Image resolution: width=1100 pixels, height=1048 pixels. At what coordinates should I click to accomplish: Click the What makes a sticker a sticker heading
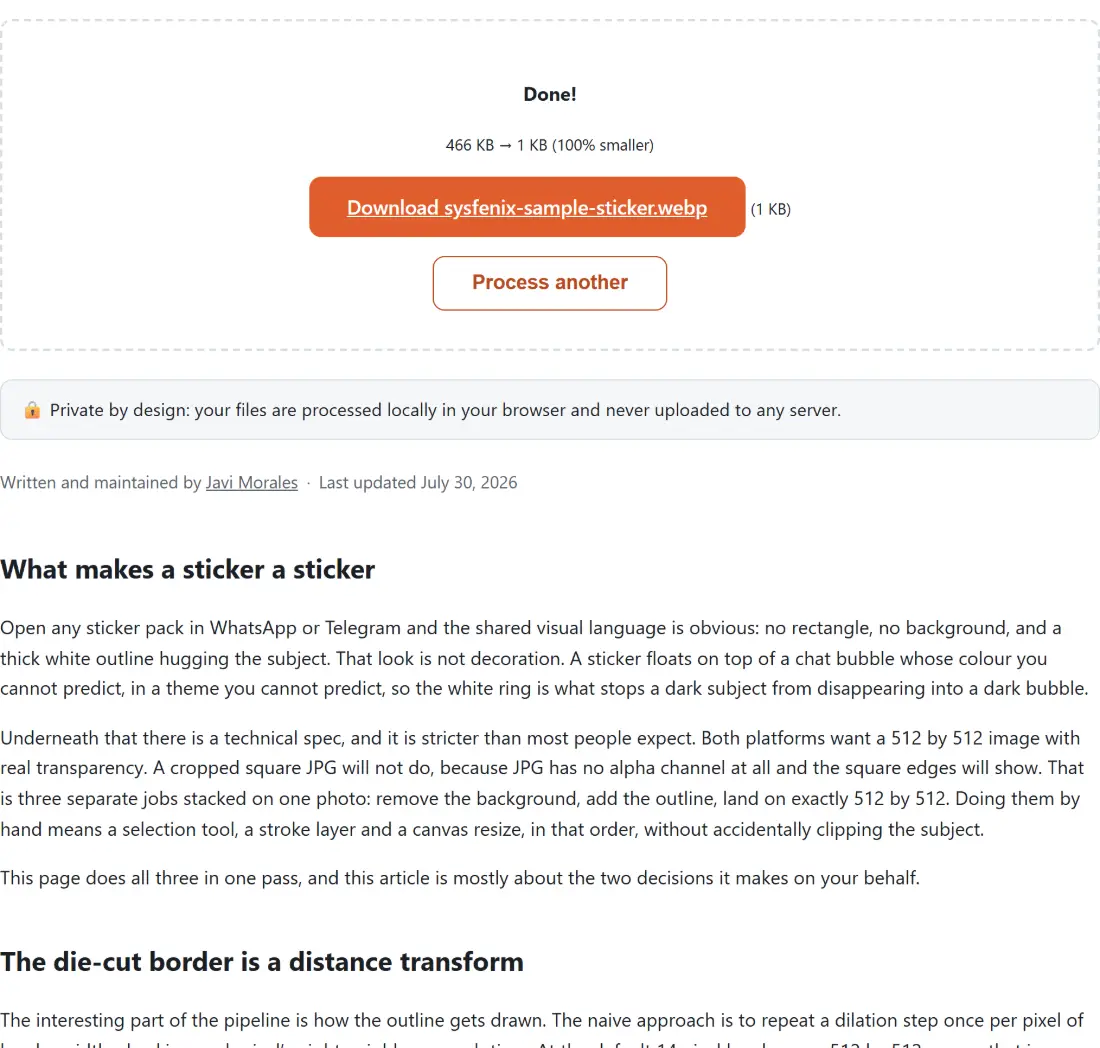point(187,570)
